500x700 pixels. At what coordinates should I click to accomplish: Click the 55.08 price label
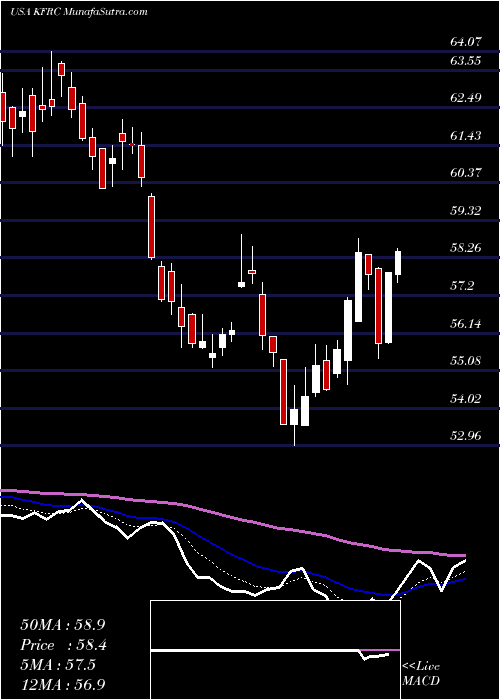point(466,361)
